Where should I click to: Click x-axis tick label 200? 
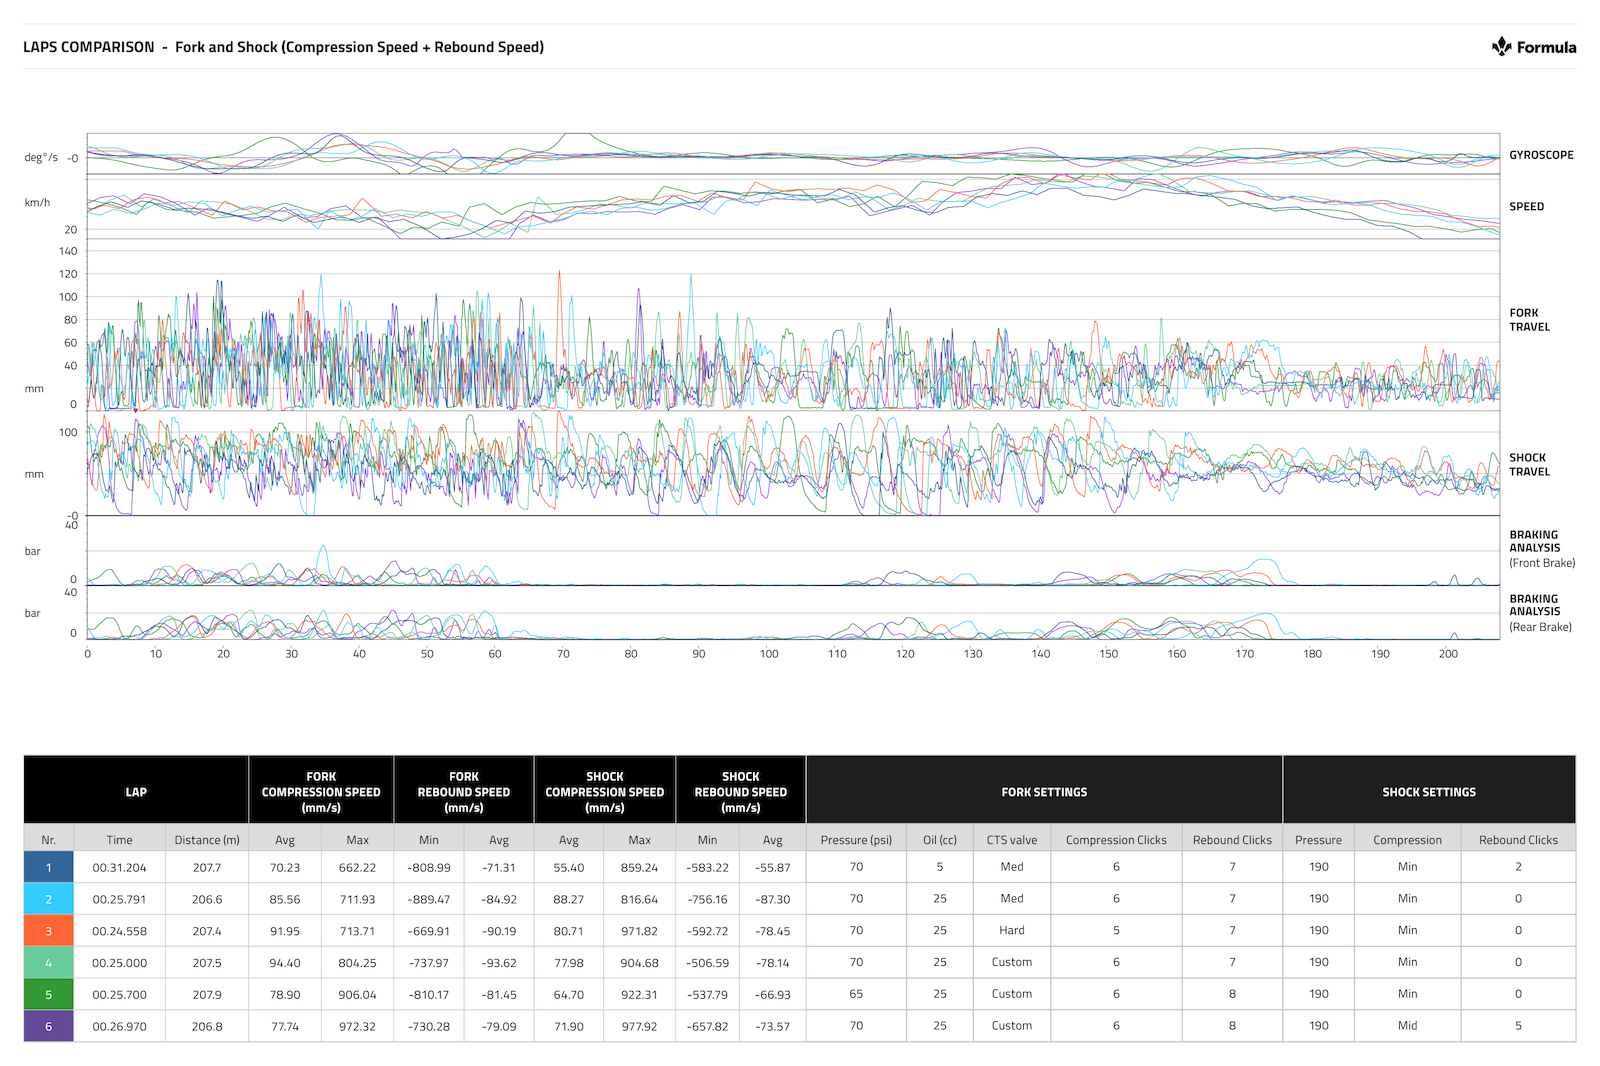(1448, 654)
